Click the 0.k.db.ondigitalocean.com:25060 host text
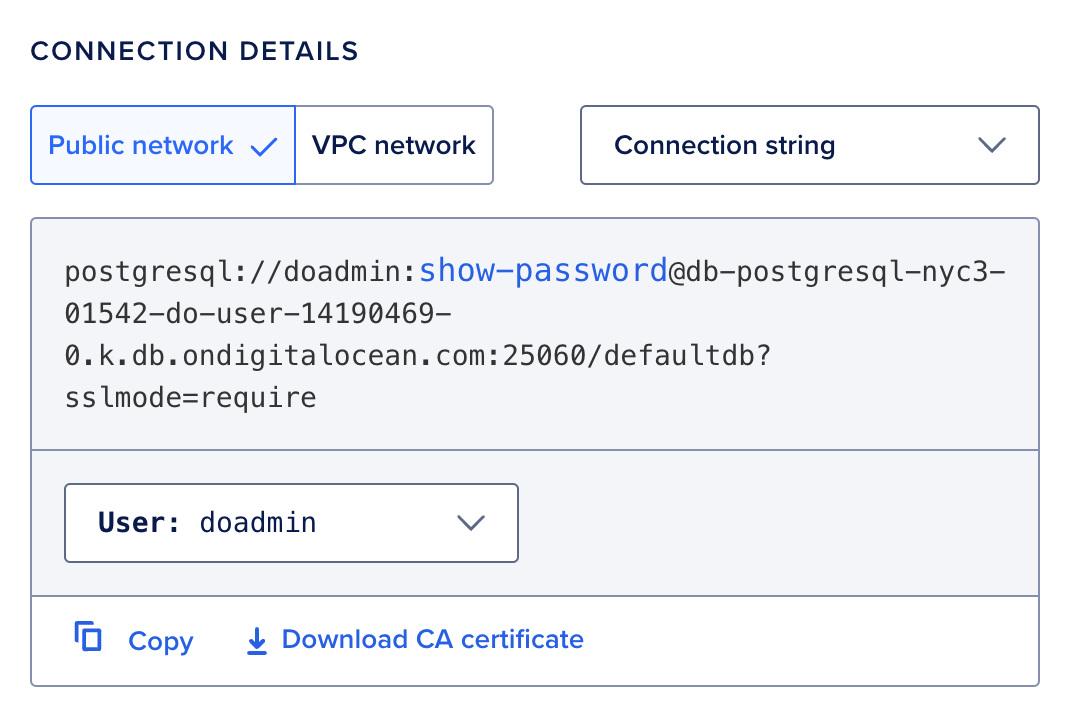Image resolution: width=1066 pixels, height=706 pixels. click(329, 356)
